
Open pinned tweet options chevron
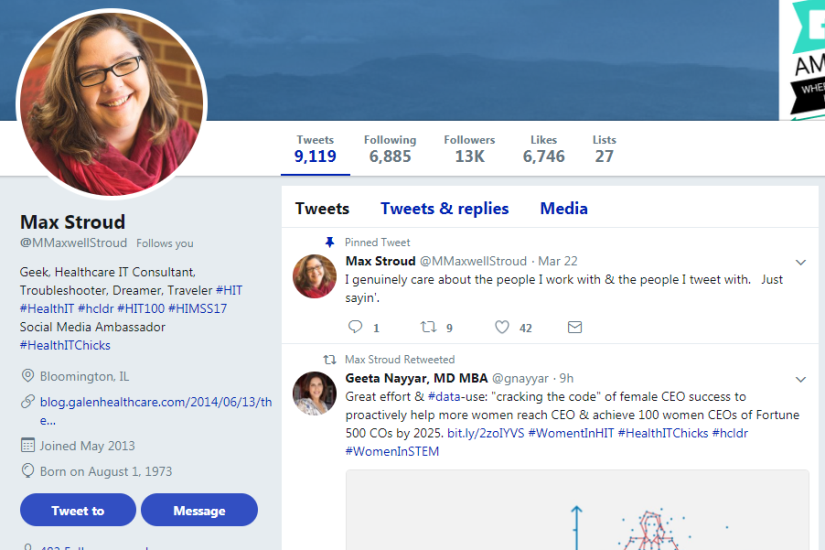[x=800, y=262]
